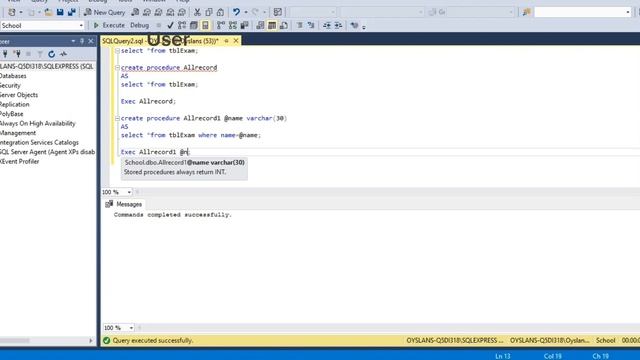Open a file with the folder icon
The image size is (640, 360).
pyautogui.click(x=48, y=12)
